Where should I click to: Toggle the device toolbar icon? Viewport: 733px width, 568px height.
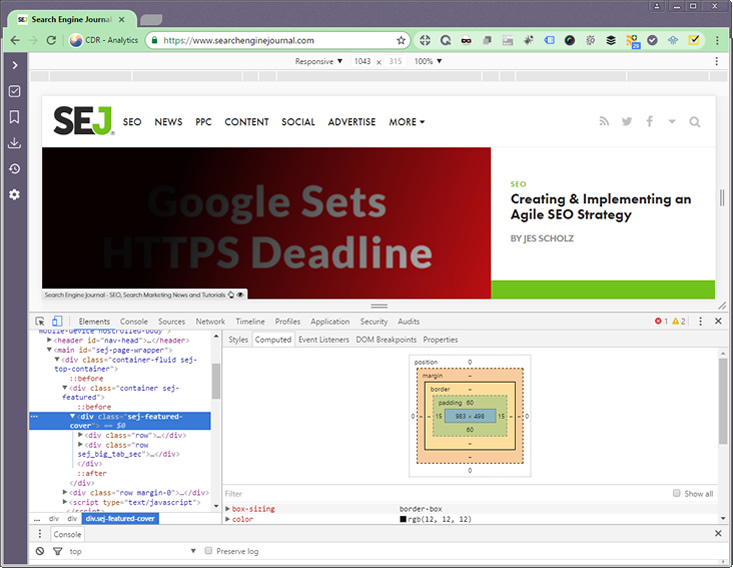coord(57,321)
